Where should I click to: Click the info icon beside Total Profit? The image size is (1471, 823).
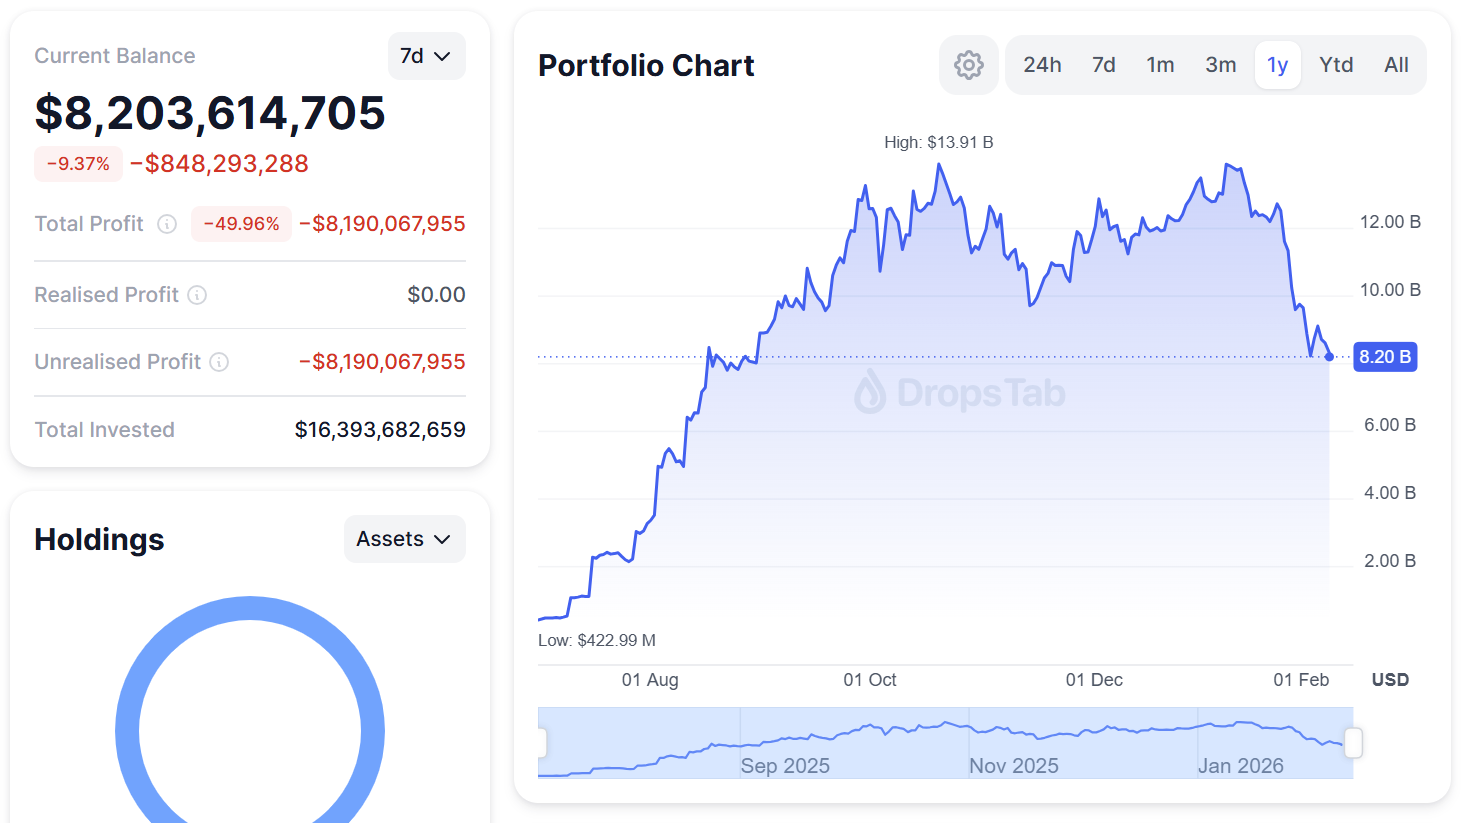166,224
